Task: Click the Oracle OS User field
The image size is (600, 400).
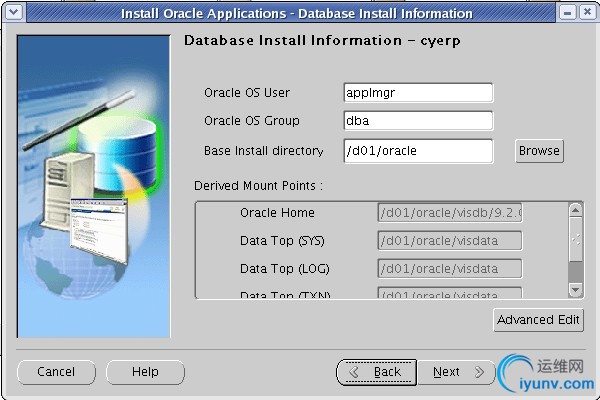Action: click(x=418, y=93)
